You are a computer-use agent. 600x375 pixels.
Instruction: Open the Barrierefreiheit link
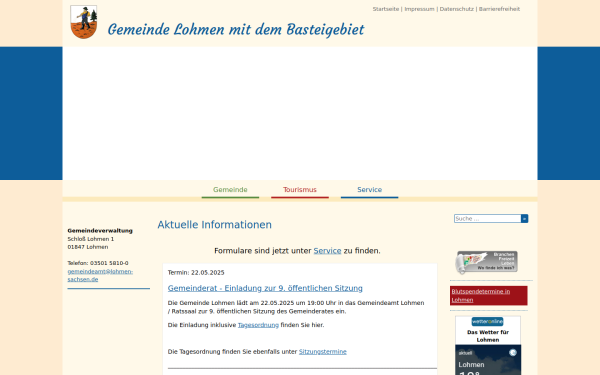click(x=499, y=9)
